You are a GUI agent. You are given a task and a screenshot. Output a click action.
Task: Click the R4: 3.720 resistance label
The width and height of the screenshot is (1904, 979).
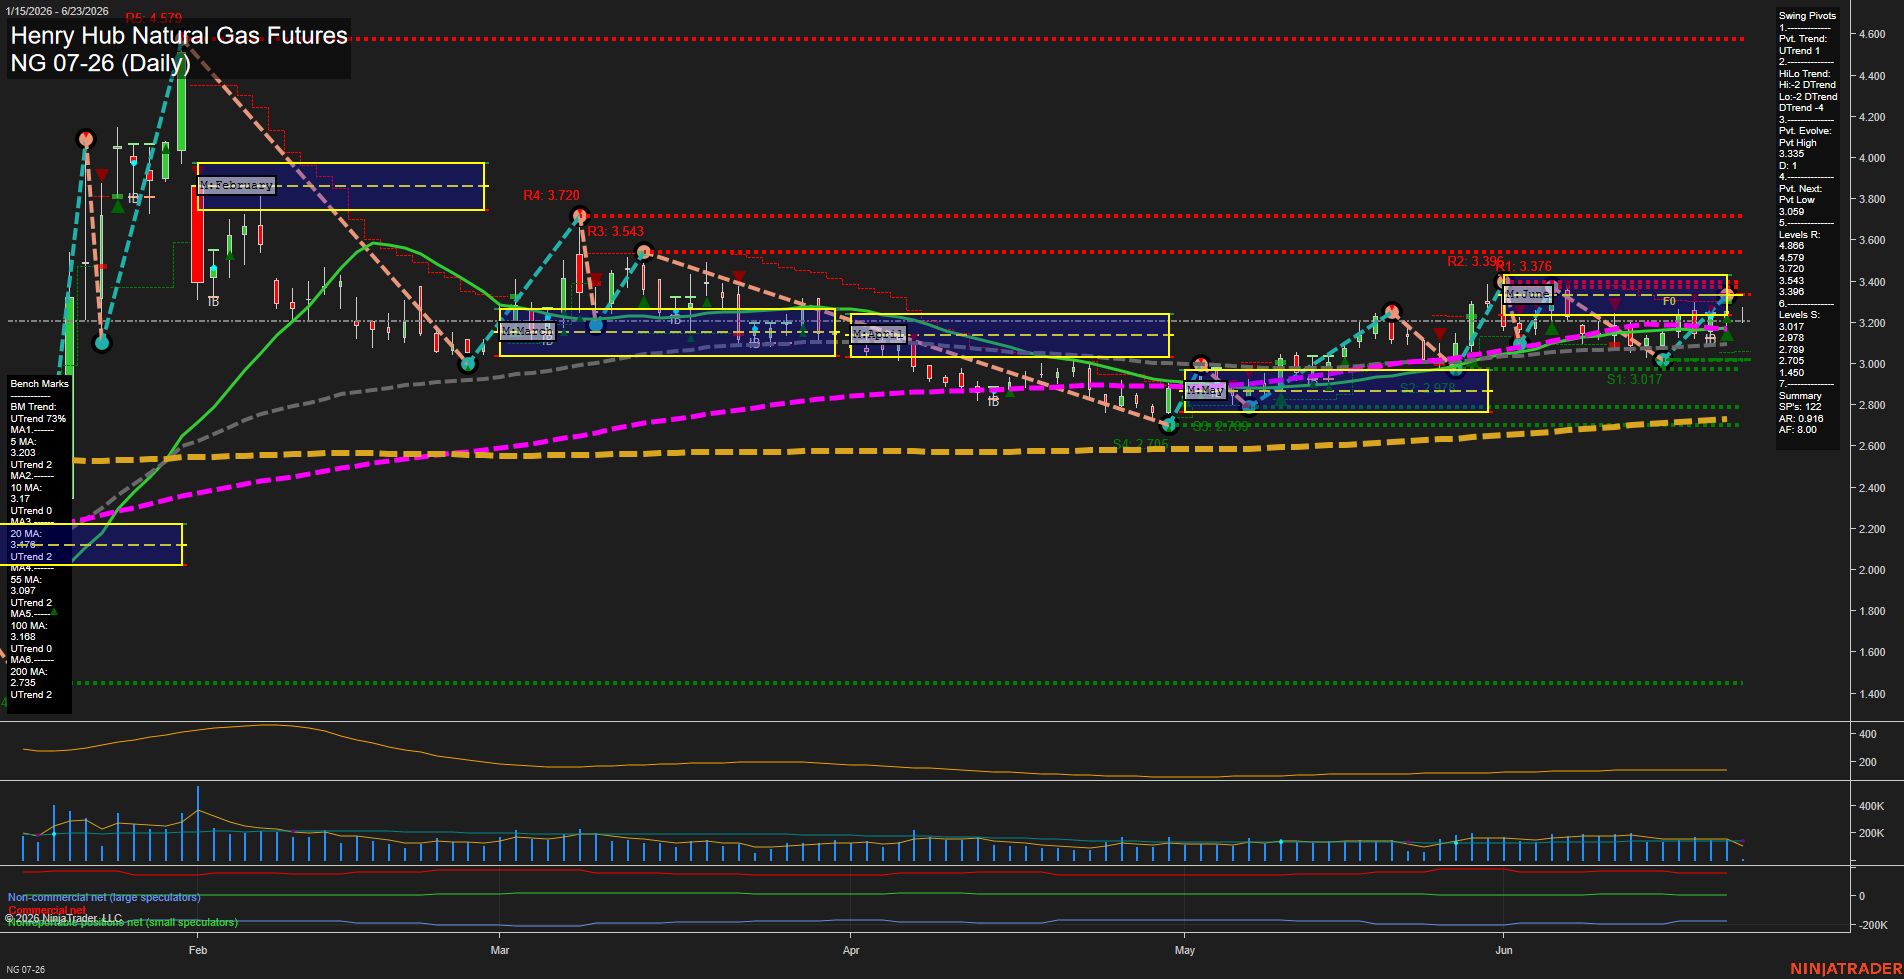click(x=551, y=195)
